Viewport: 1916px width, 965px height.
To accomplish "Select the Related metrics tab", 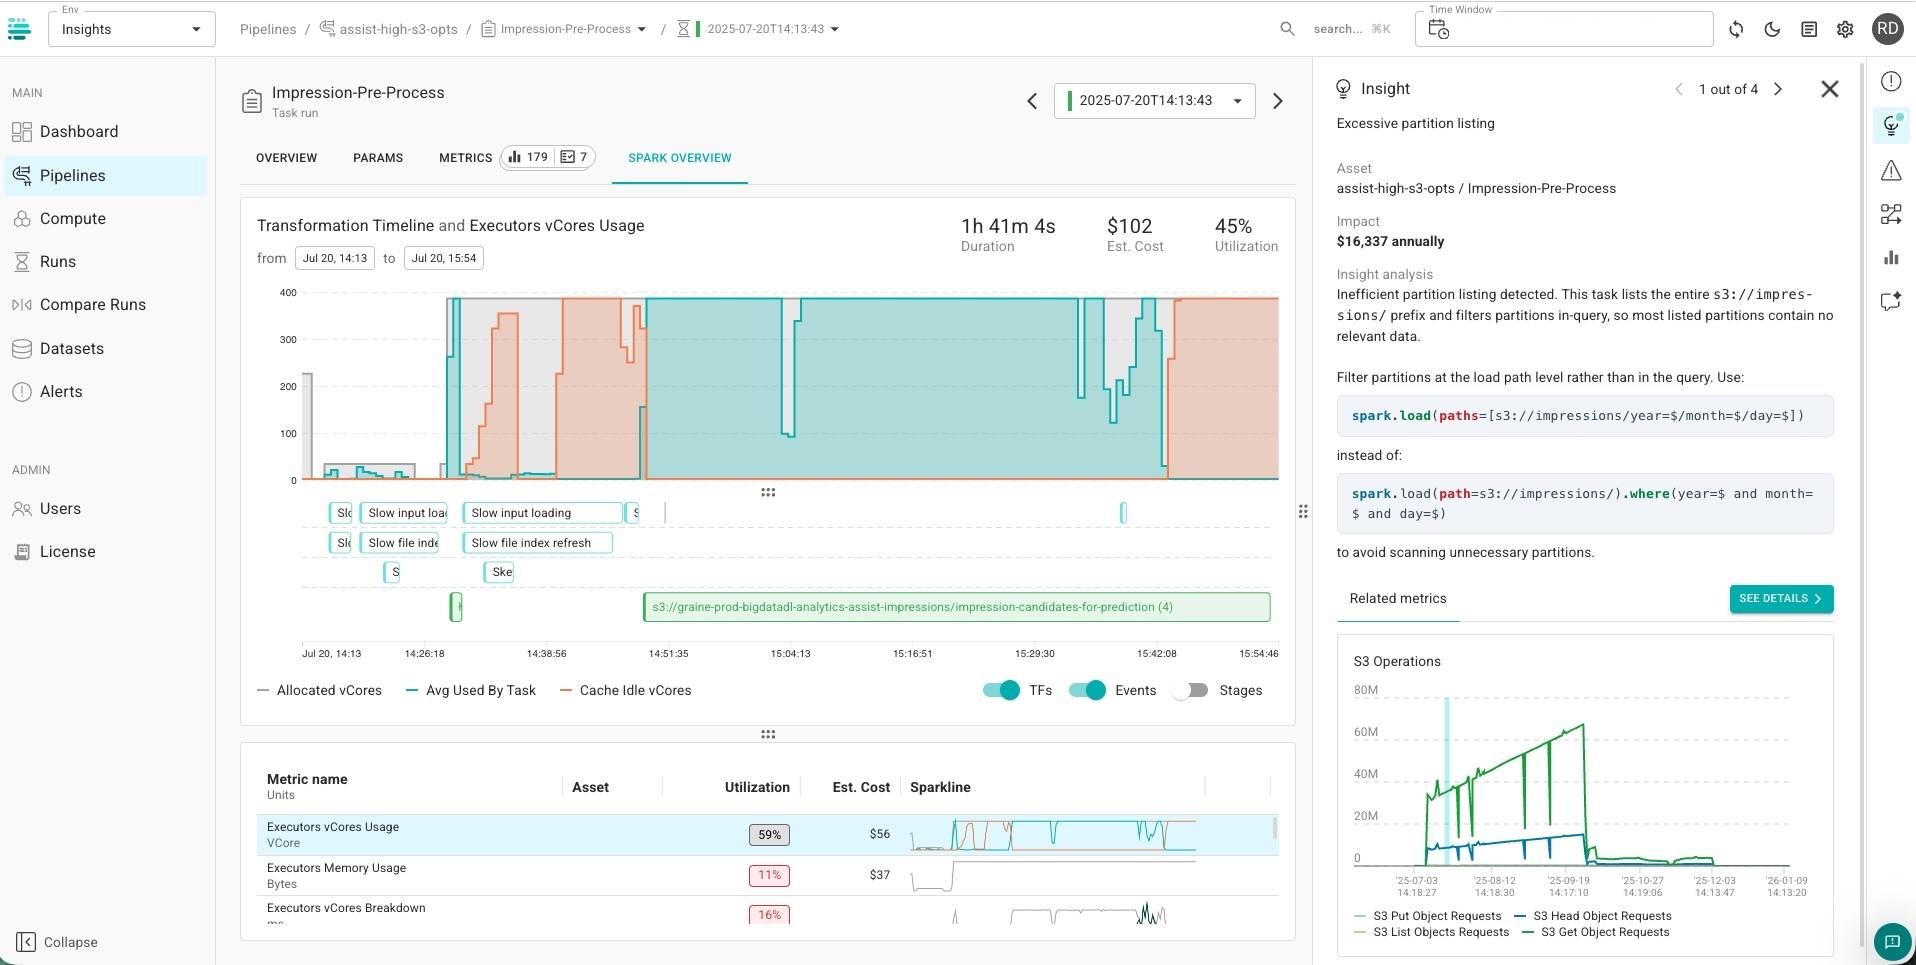I will 1398,599.
